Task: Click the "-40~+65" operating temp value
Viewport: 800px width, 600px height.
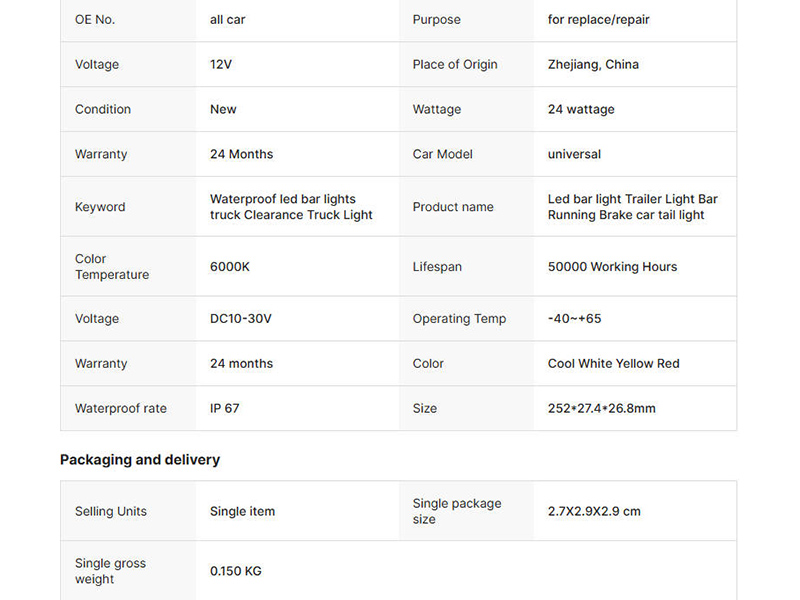Action: click(575, 319)
